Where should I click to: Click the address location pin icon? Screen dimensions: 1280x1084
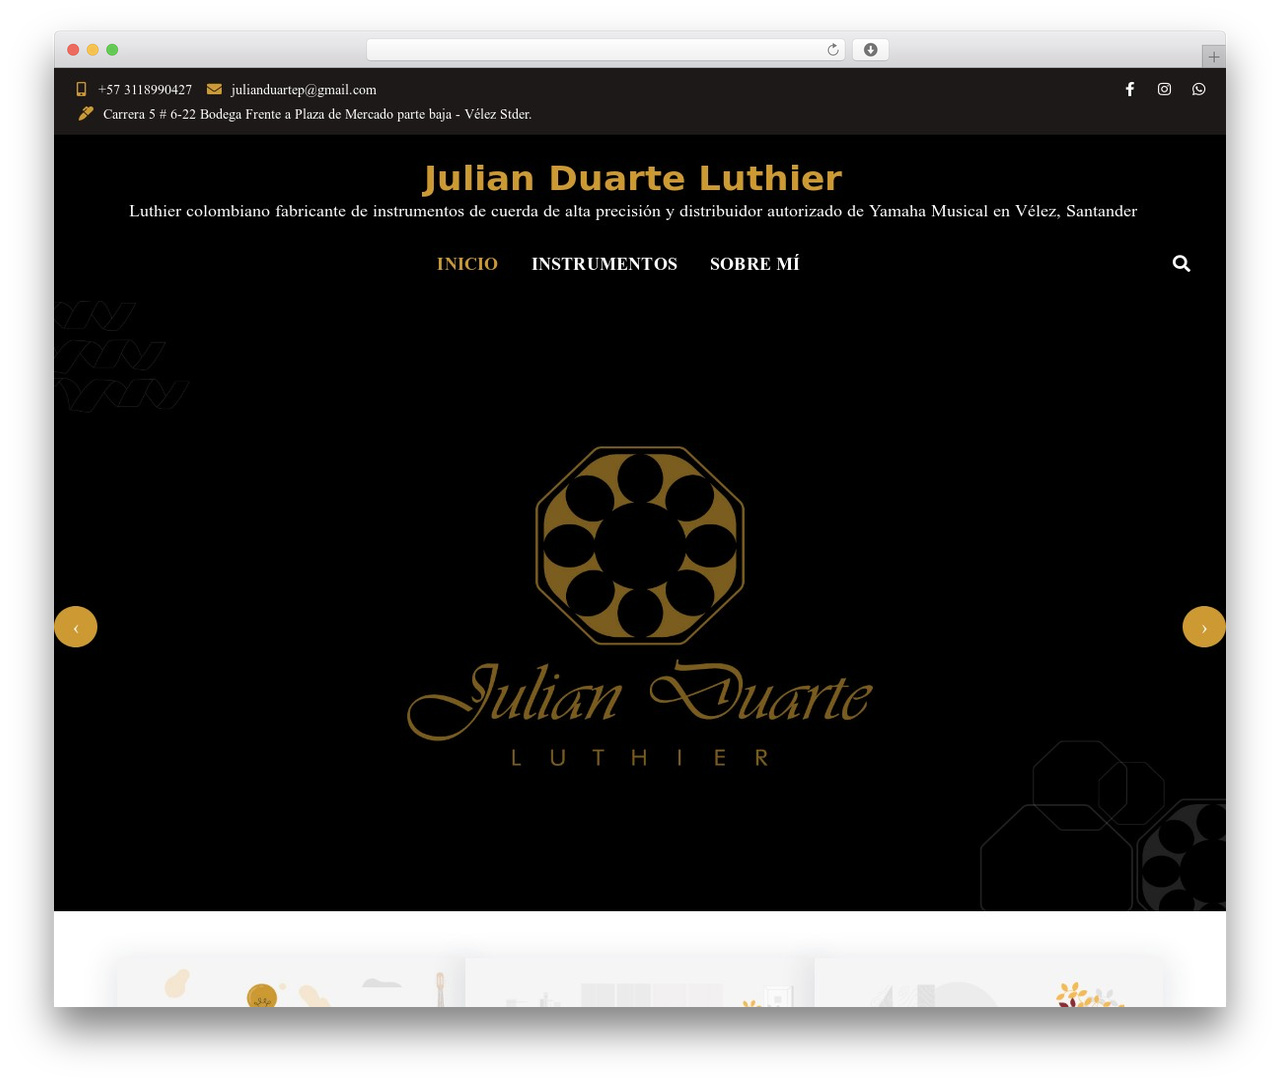85,113
